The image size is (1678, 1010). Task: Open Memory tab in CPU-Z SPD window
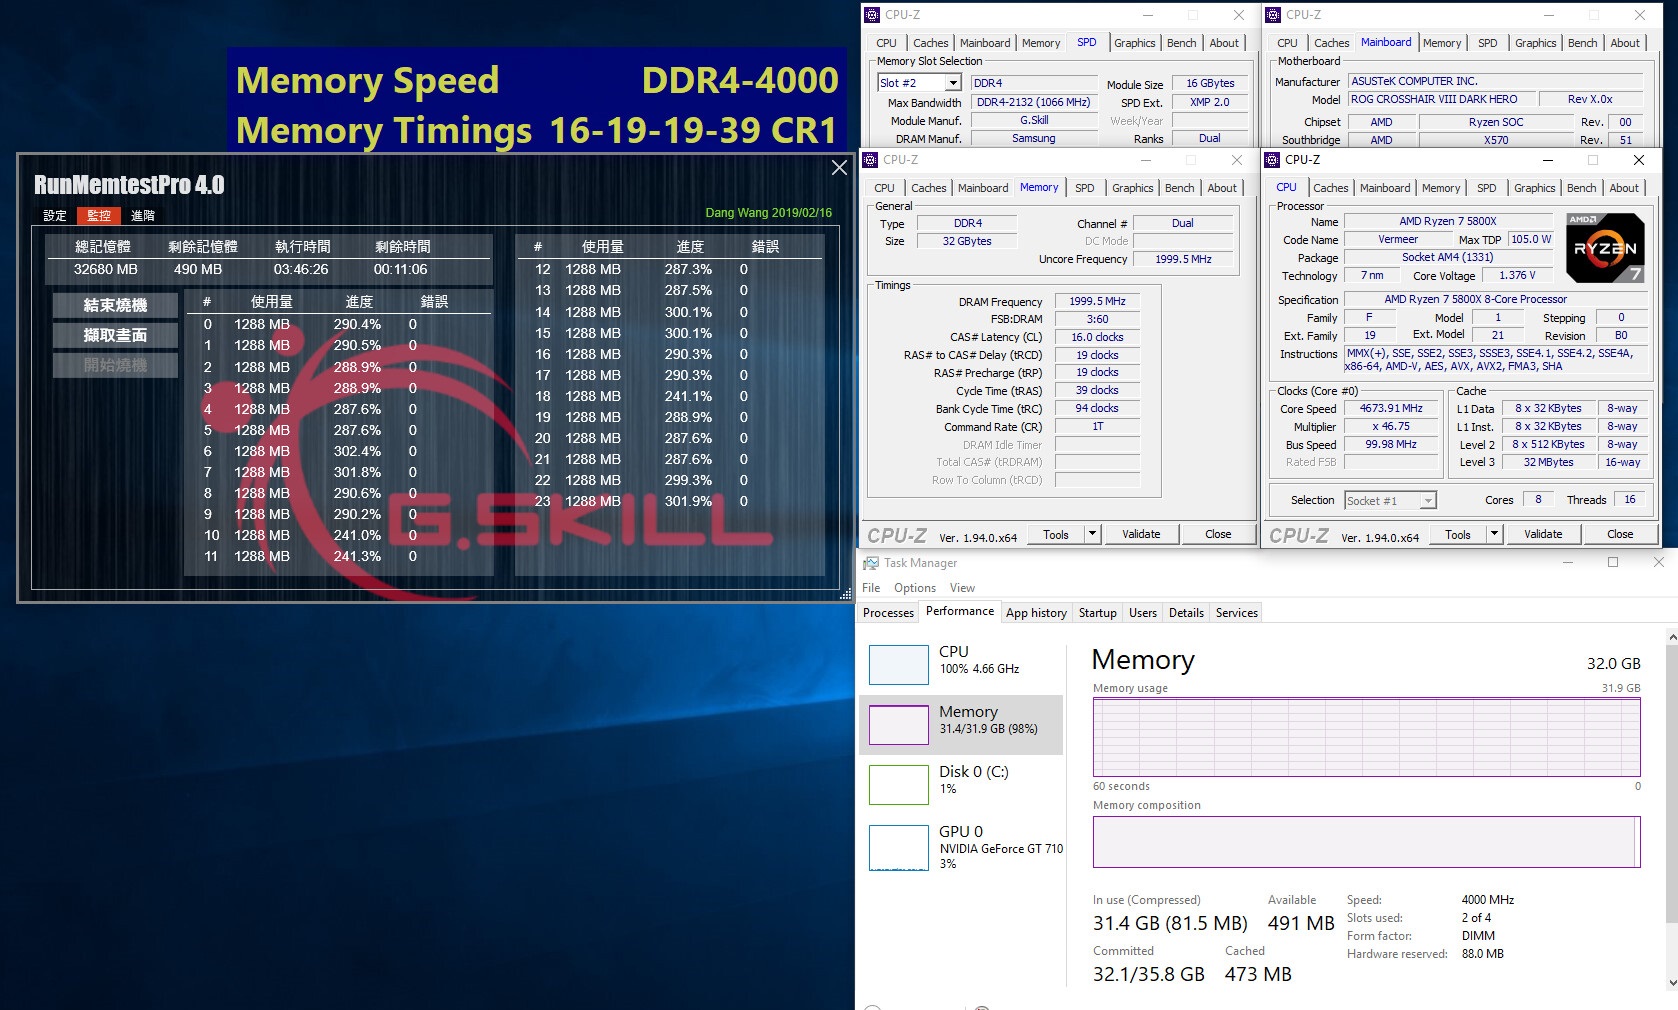pyautogui.click(x=1041, y=43)
